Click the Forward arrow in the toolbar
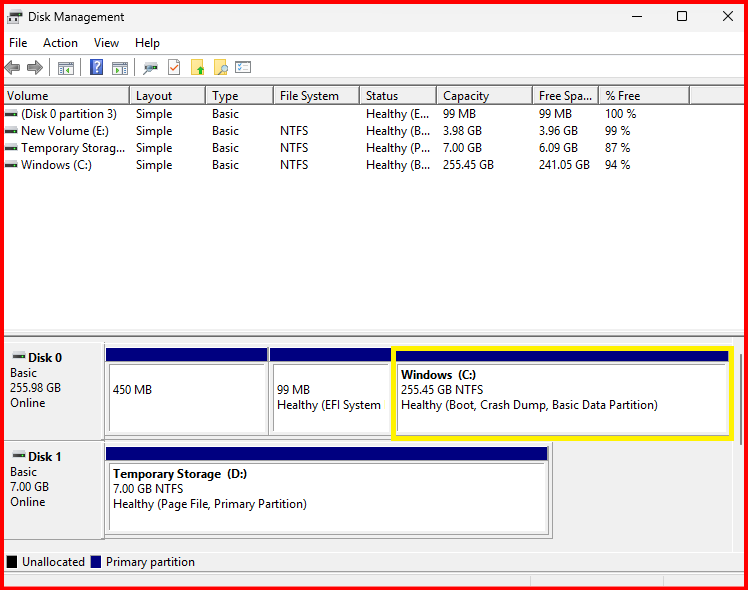 point(35,68)
